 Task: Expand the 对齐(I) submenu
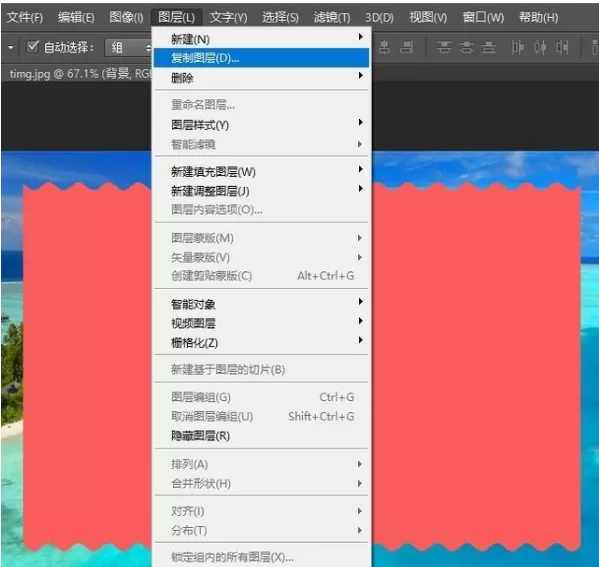click(x=261, y=511)
